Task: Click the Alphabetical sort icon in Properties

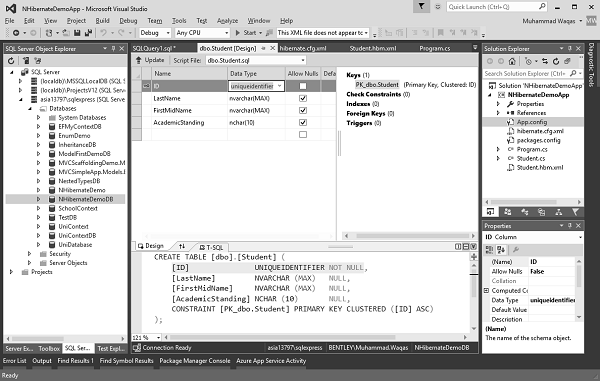Action: pos(501,250)
